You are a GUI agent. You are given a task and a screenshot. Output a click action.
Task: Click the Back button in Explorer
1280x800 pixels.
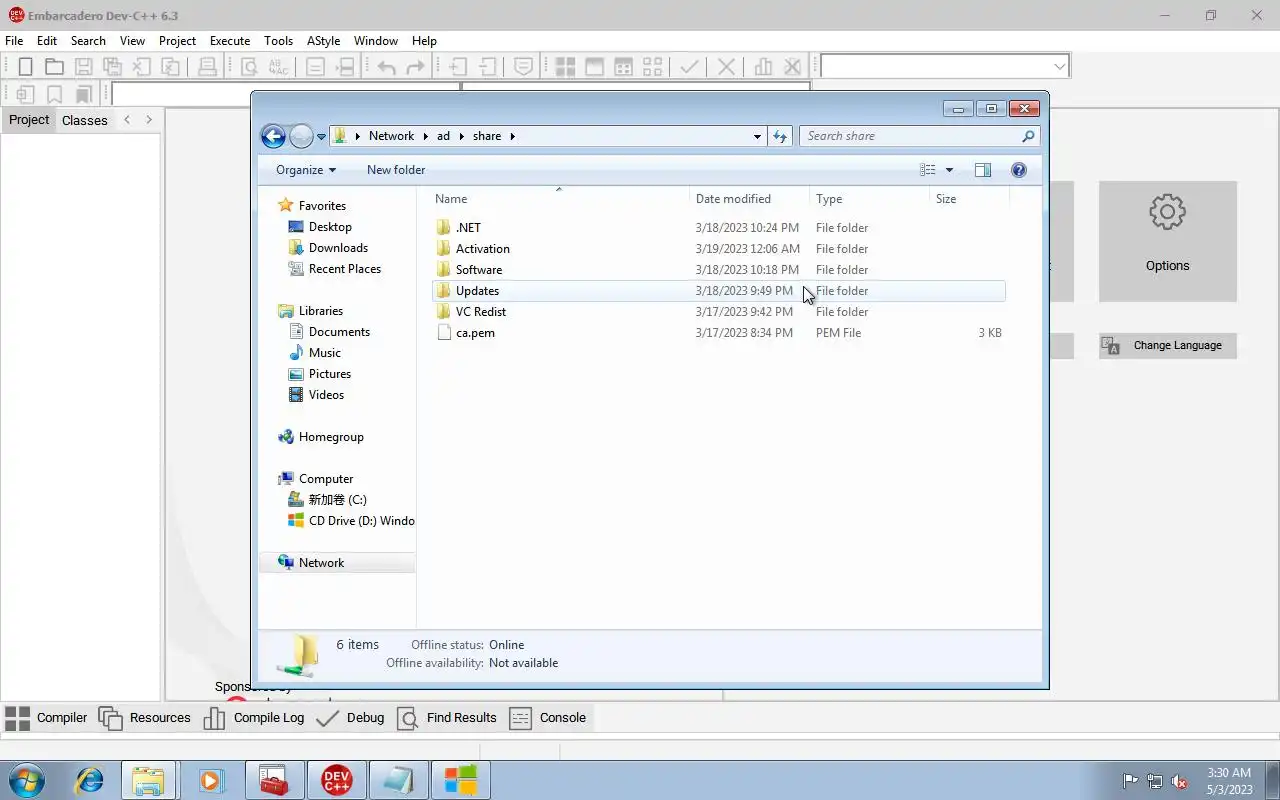273,136
